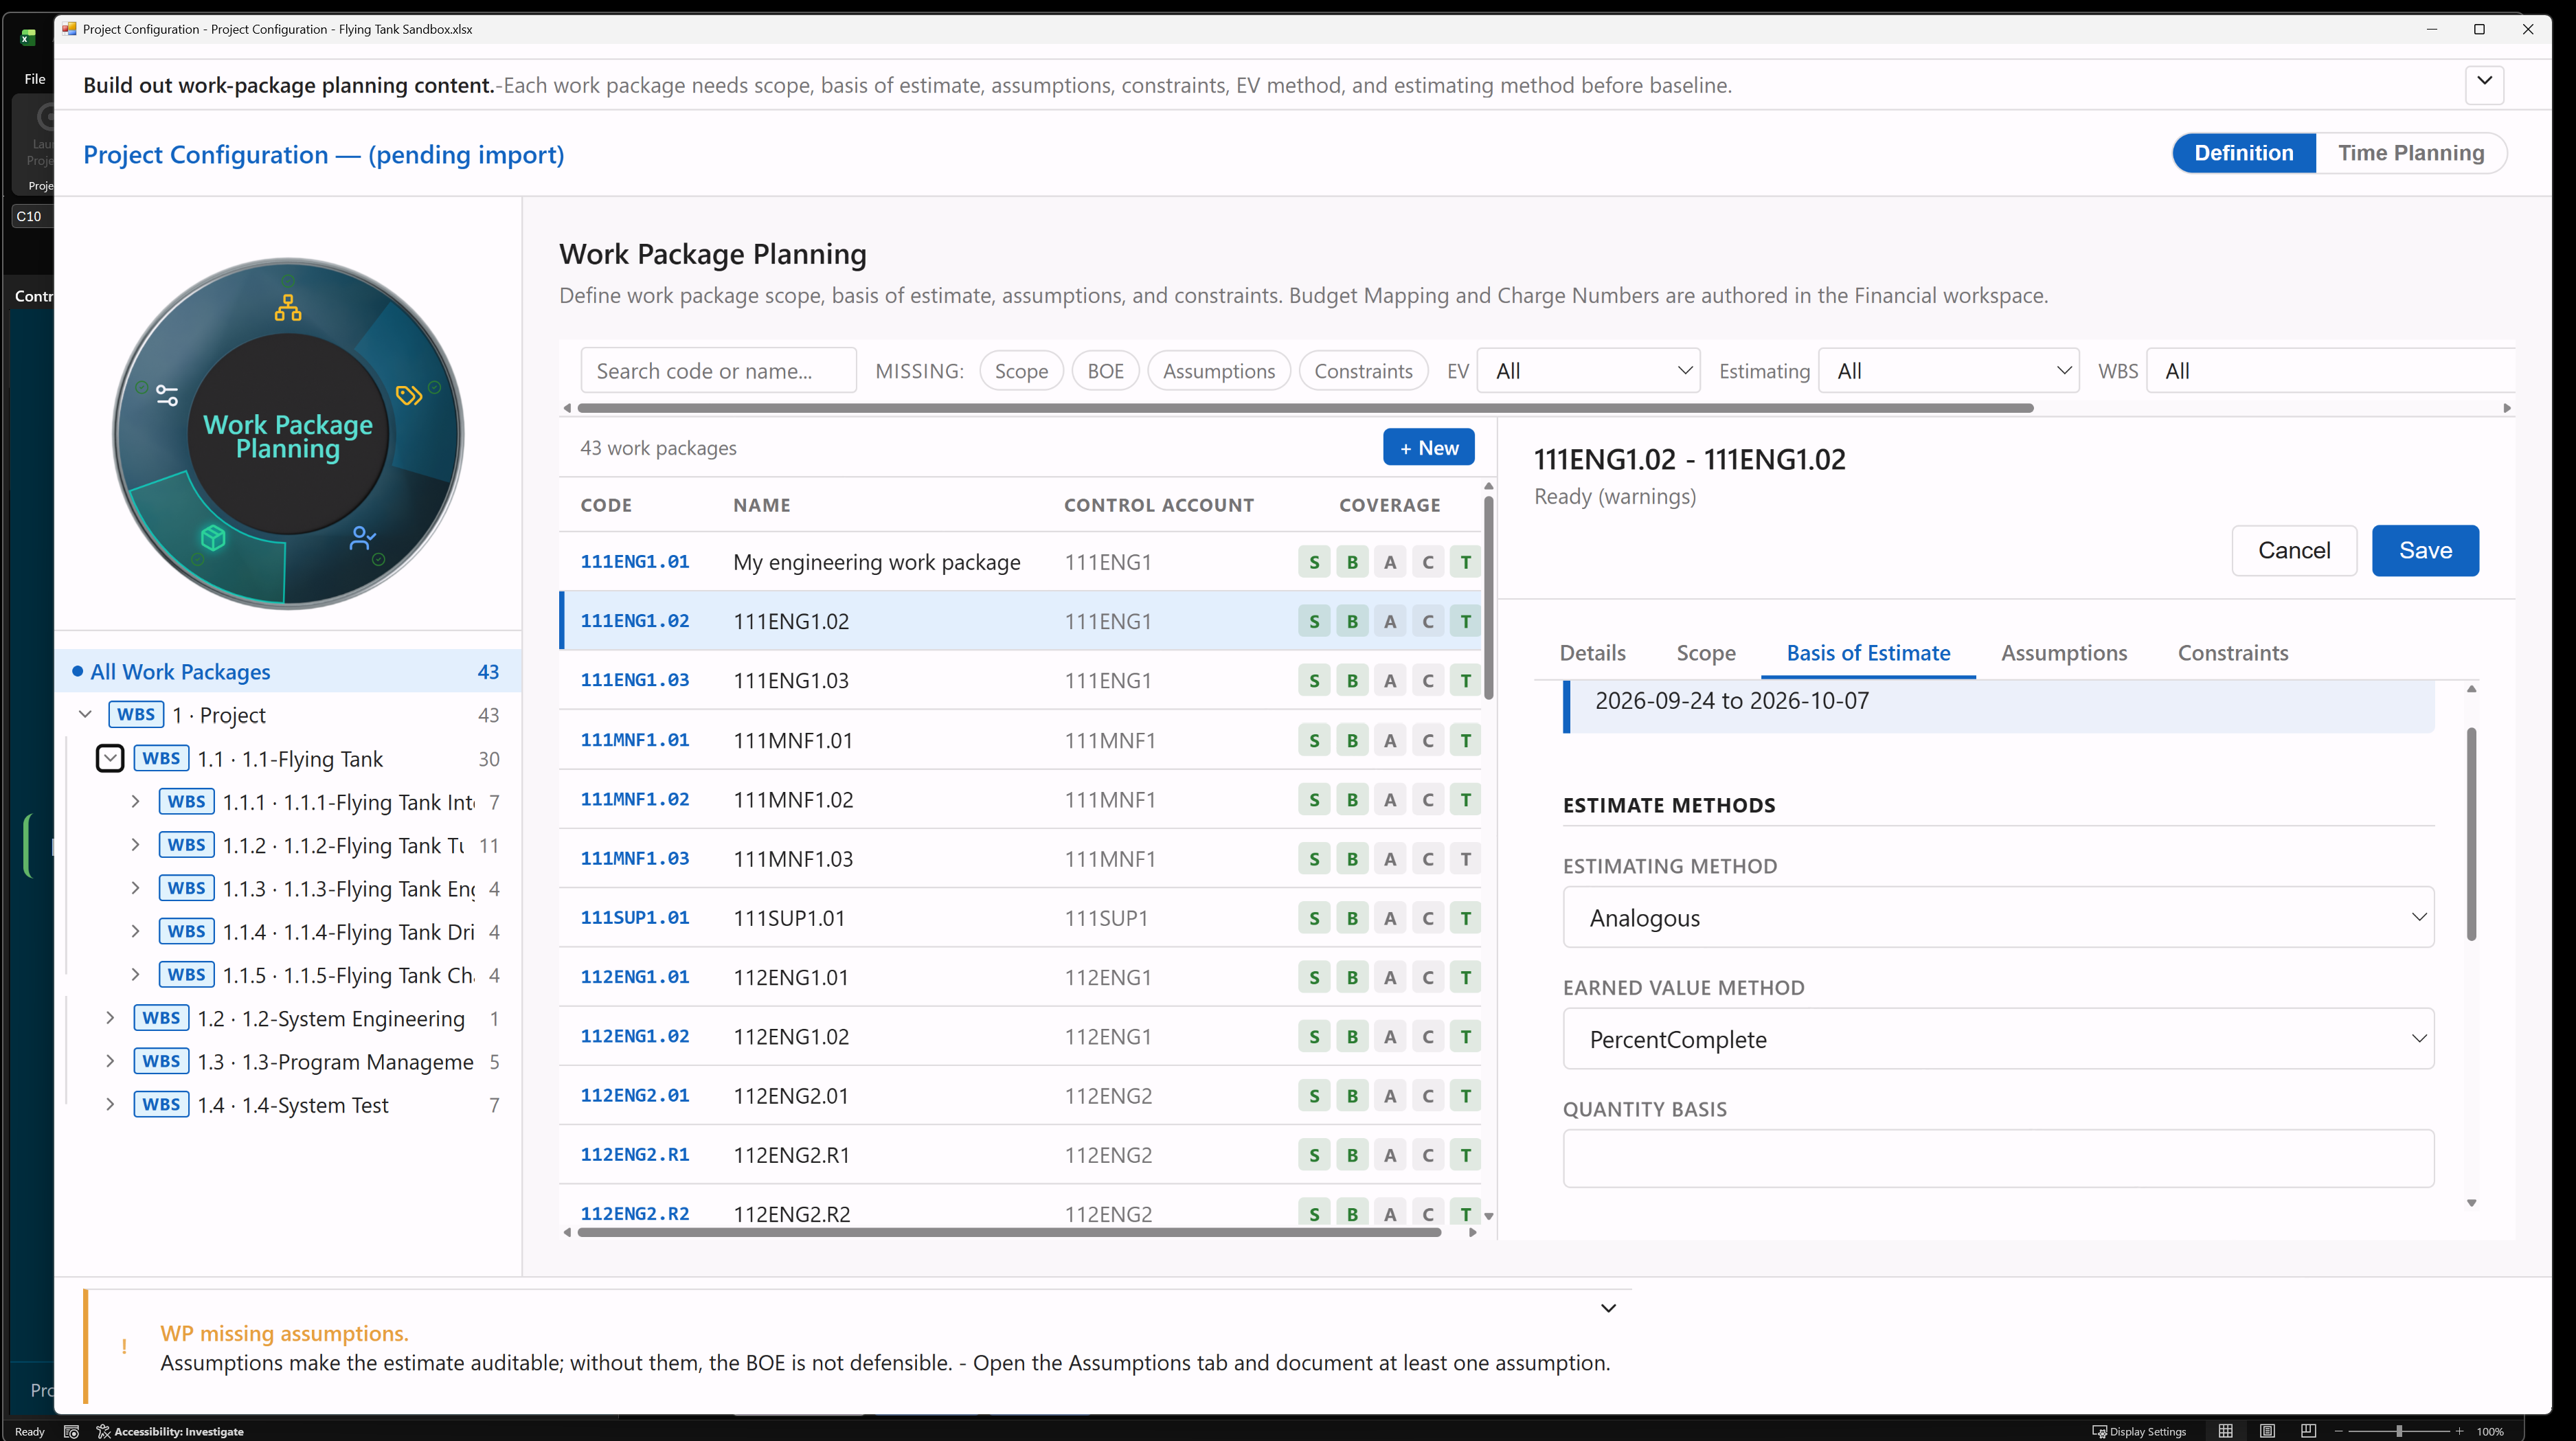2576x1441 pixels.
Task: Collapse the 1.1-Flying Tank tree node
Action: (110, 758)
